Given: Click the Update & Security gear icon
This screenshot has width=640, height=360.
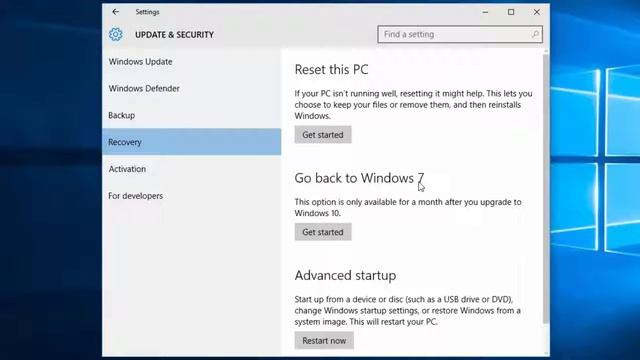Looking at the screenshot, I should pos(116,34).
